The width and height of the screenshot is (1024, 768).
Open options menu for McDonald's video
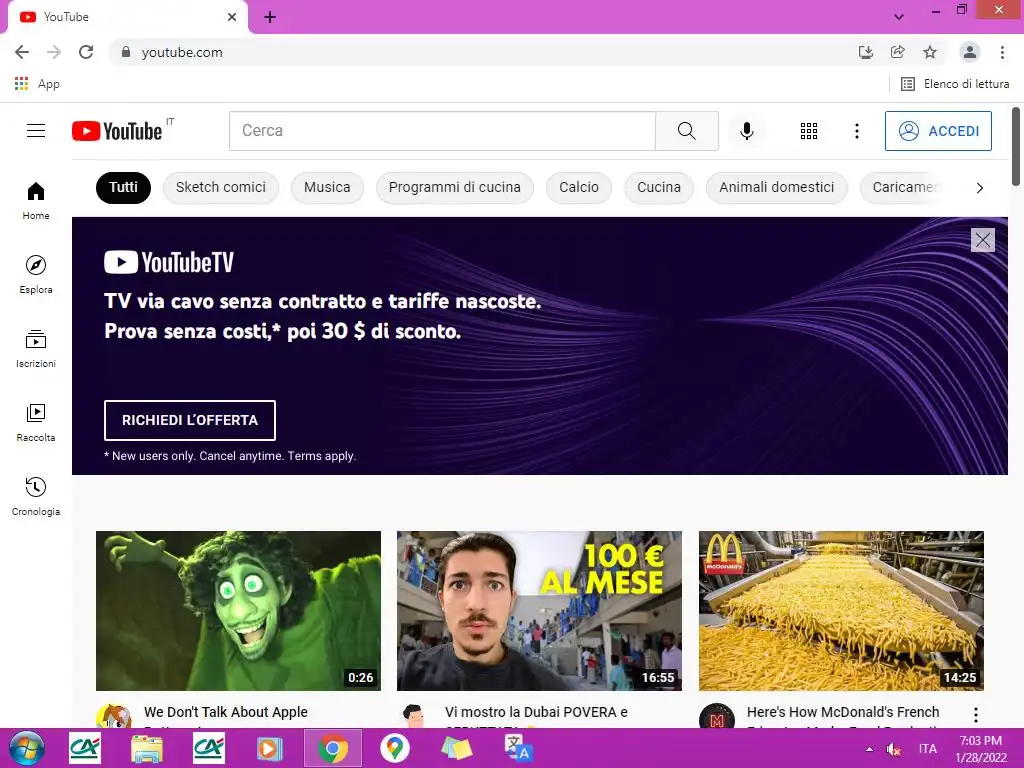976,715
